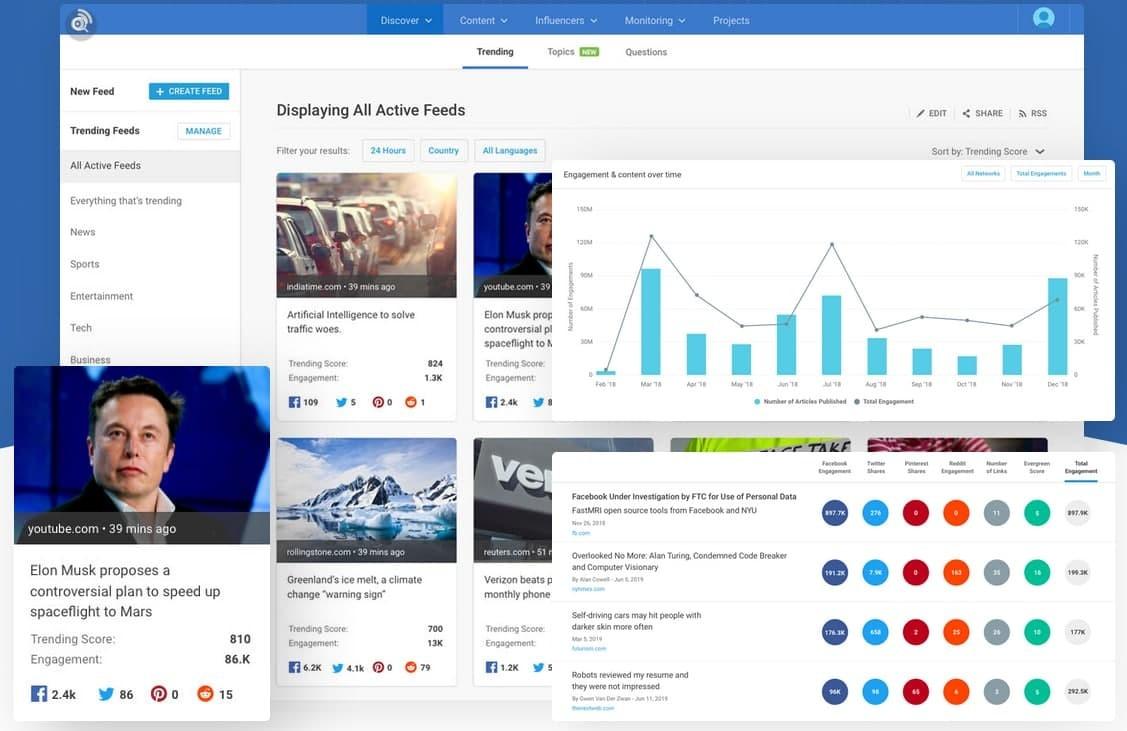The width and height of the screenshot is (1127, 731).
Task: Switch to the Topics tab
Action: [573, 52]
